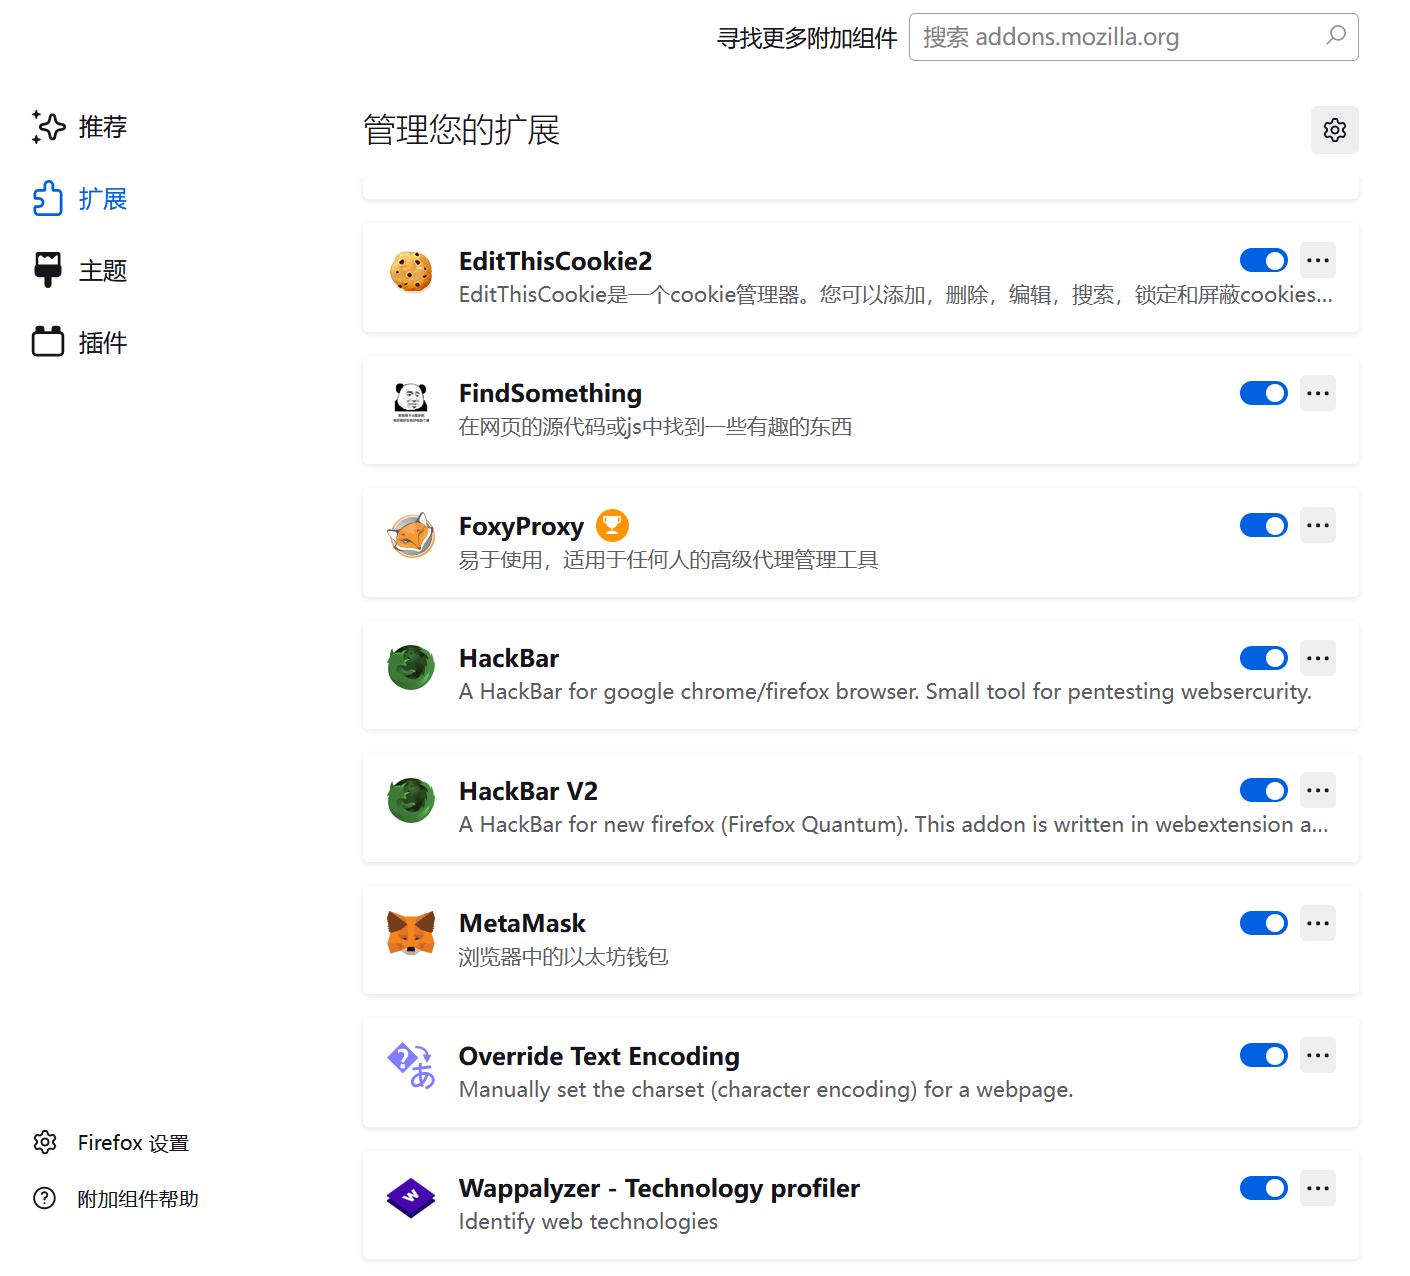The height and width of the screenshot is (1276, 1410).
Task: Click the HackBar extension icon
Action: tap(411, 668)
